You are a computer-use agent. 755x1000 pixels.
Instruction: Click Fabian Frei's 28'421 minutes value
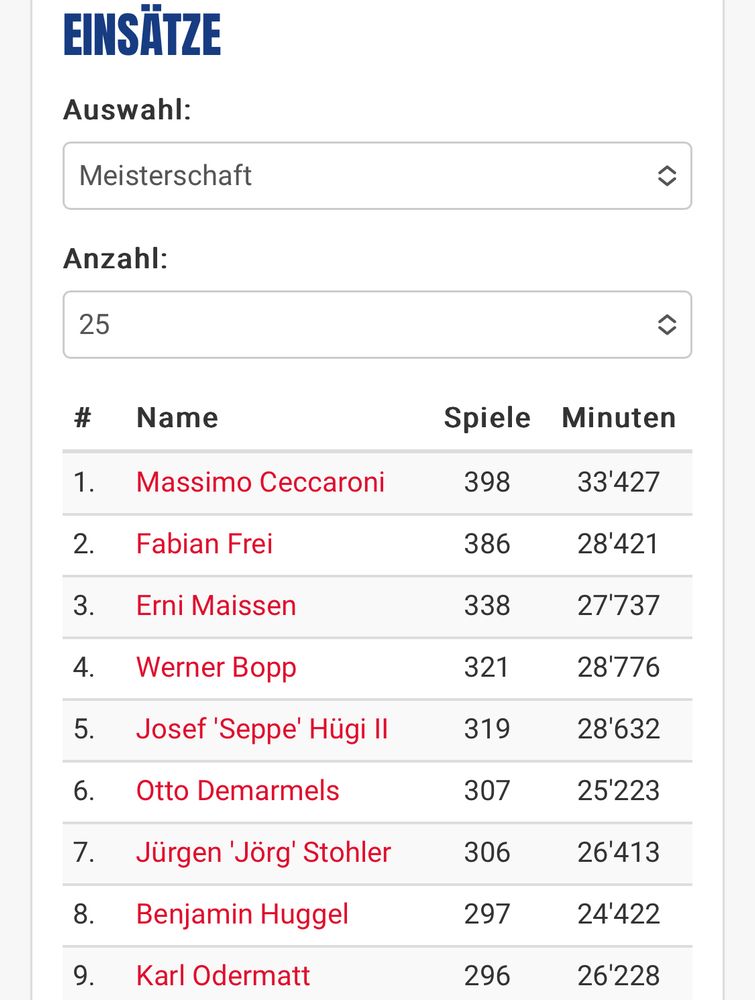pyautogui.click(x=619, y=544)
